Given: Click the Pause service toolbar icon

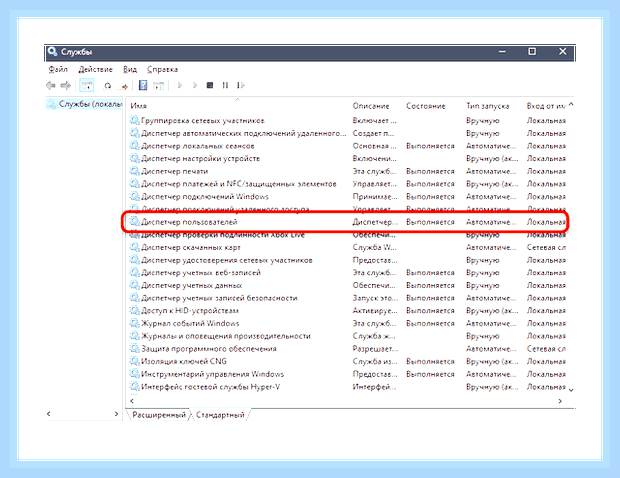Looking at the screenshot, I should click(225, 85).
